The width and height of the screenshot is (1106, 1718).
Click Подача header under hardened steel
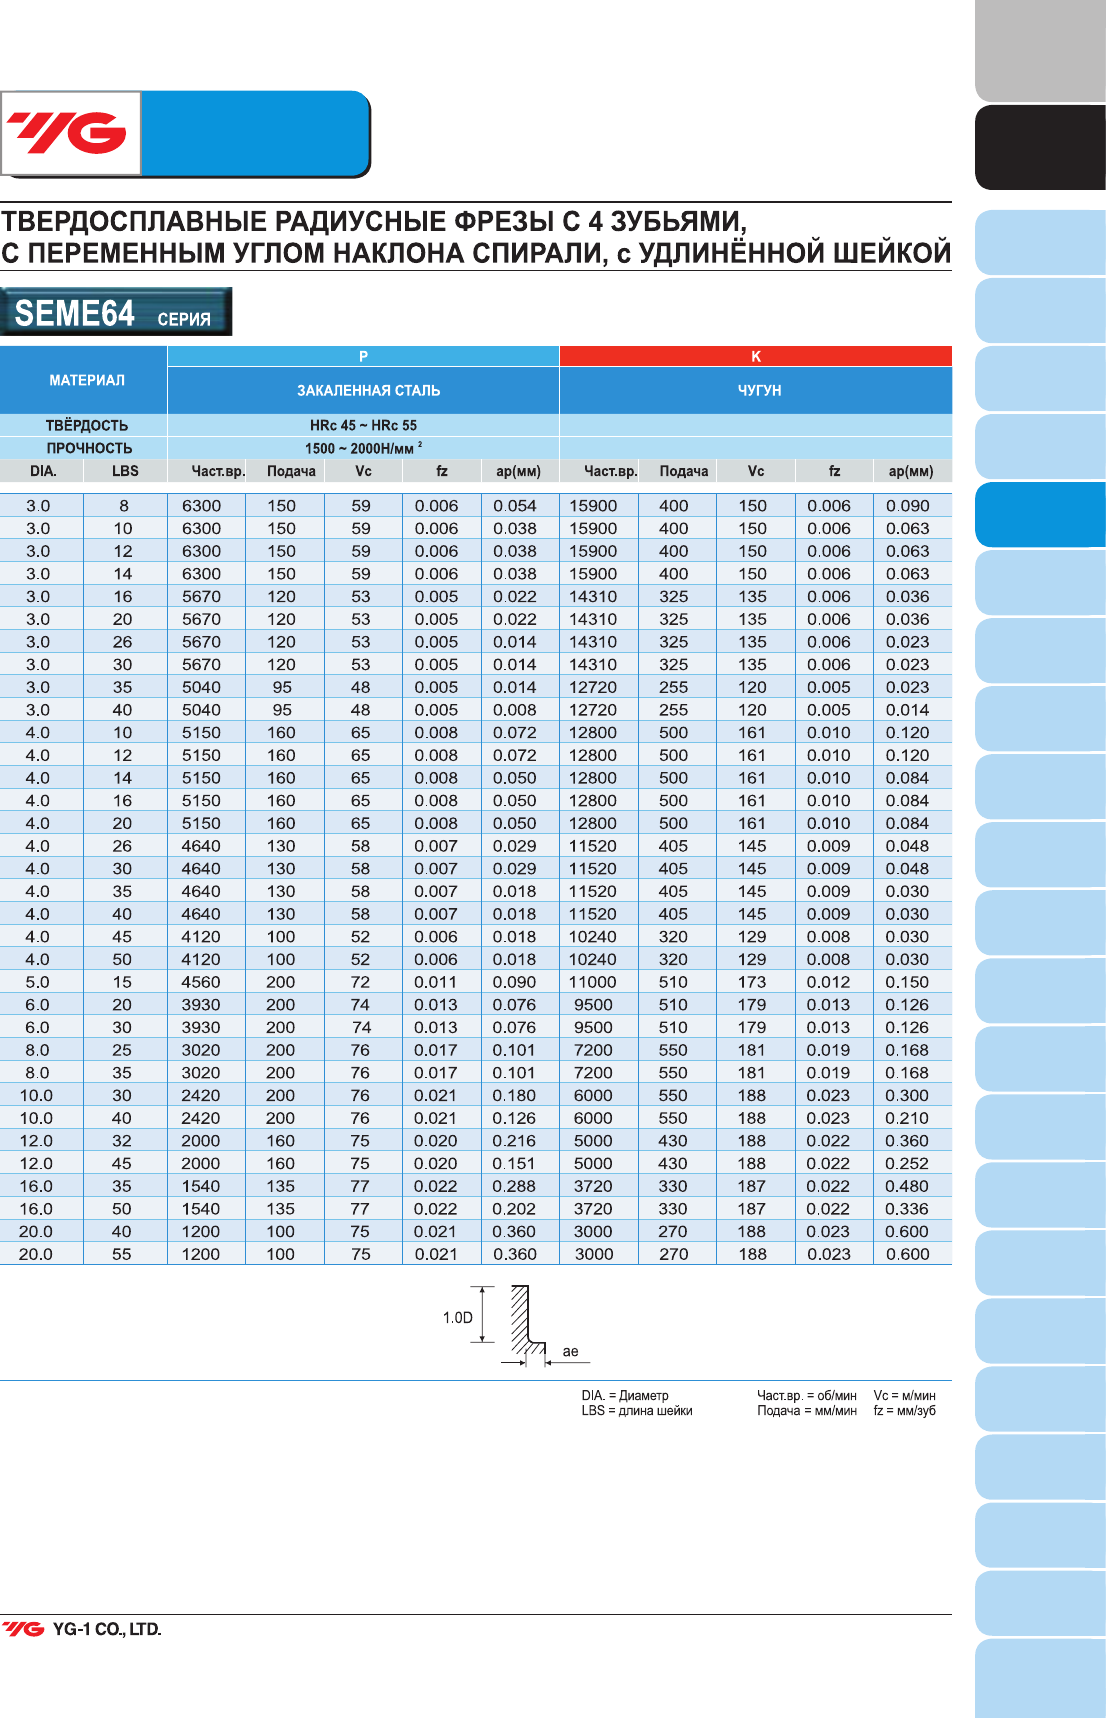coord(291,471)
